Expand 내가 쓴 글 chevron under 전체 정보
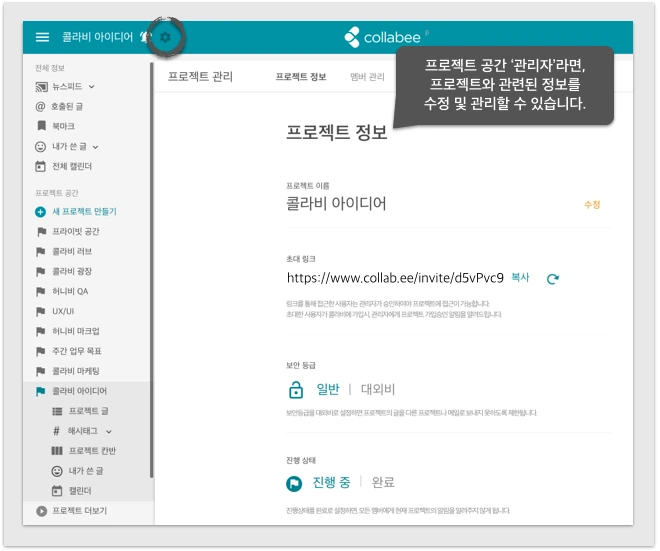This screenshot has height=551, width=660. (x=96, y=147)
